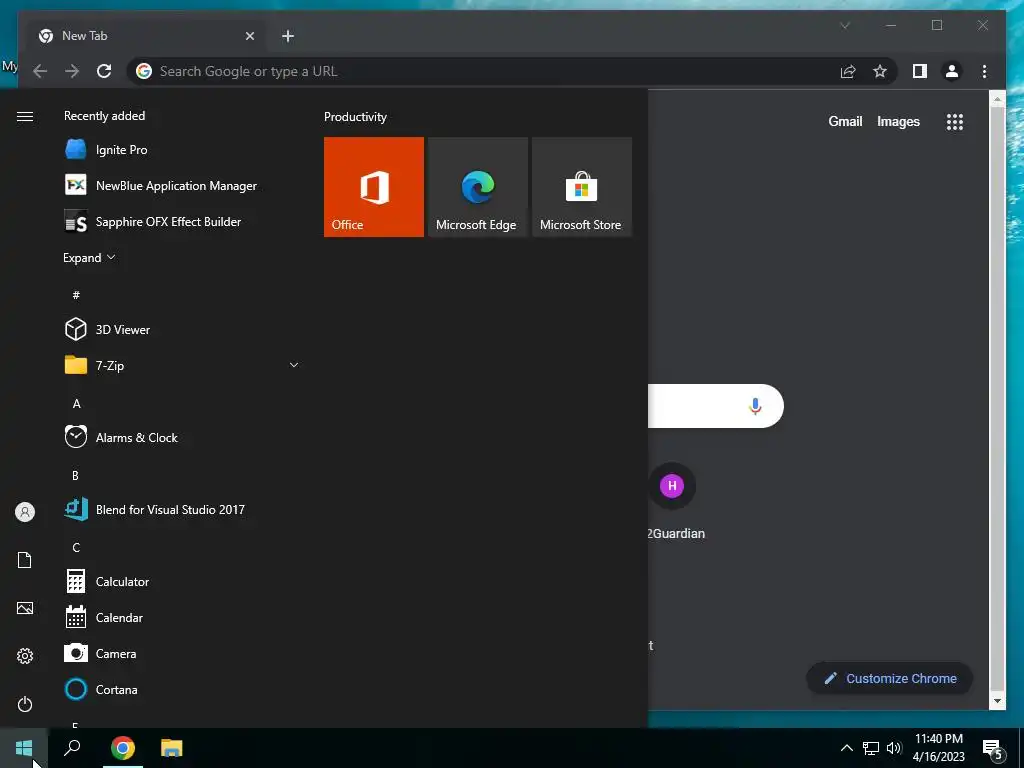The image size is (1024, 768).
Task: Open Documents from Start sidebar
Action: tap(25, 560)
